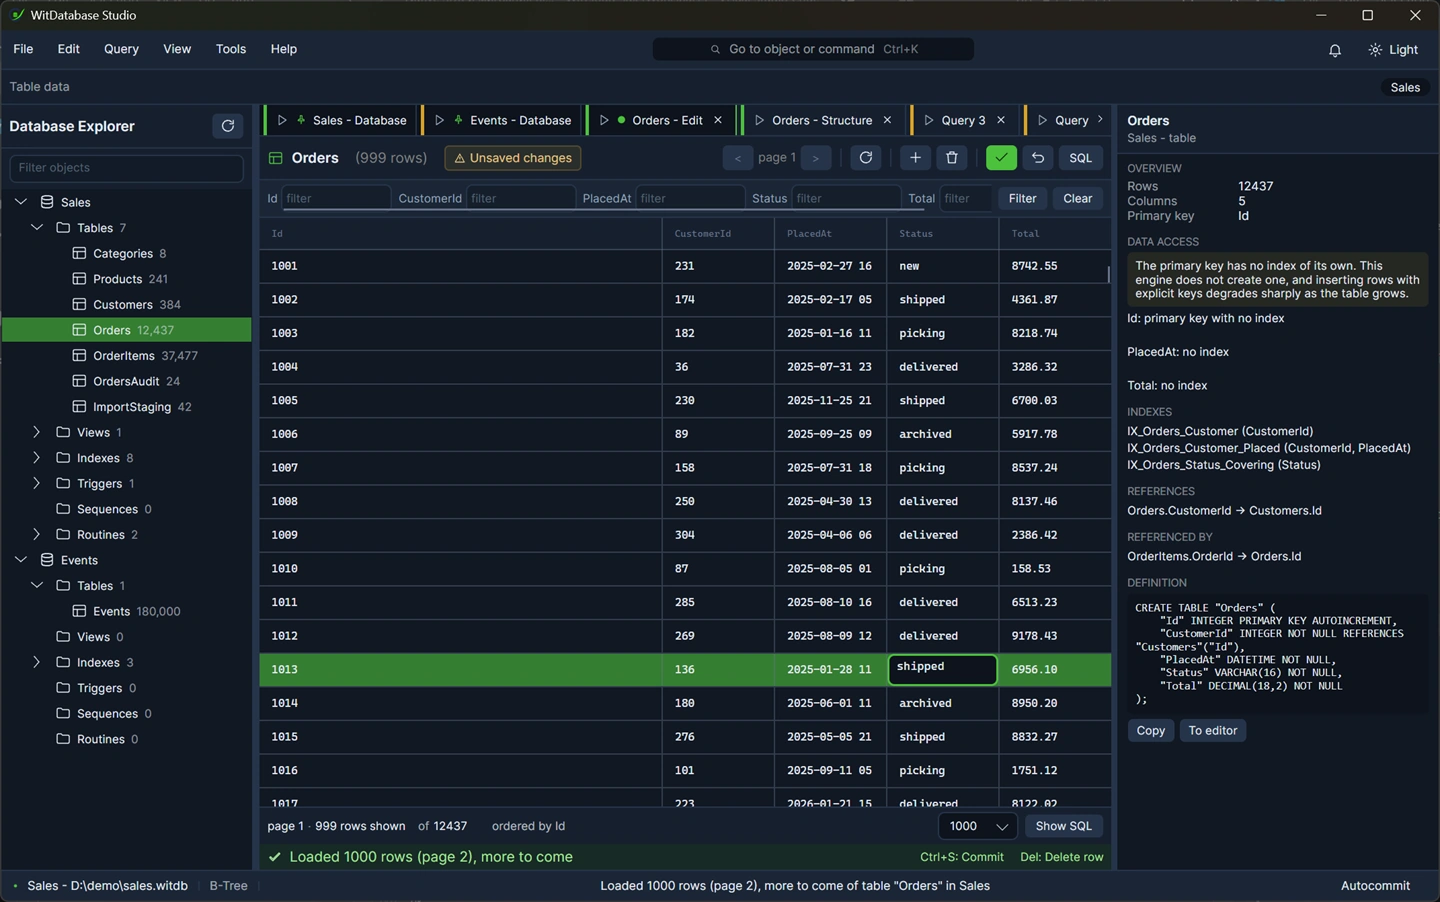
Task: Clear the column filters
Action: [1077, 198]
